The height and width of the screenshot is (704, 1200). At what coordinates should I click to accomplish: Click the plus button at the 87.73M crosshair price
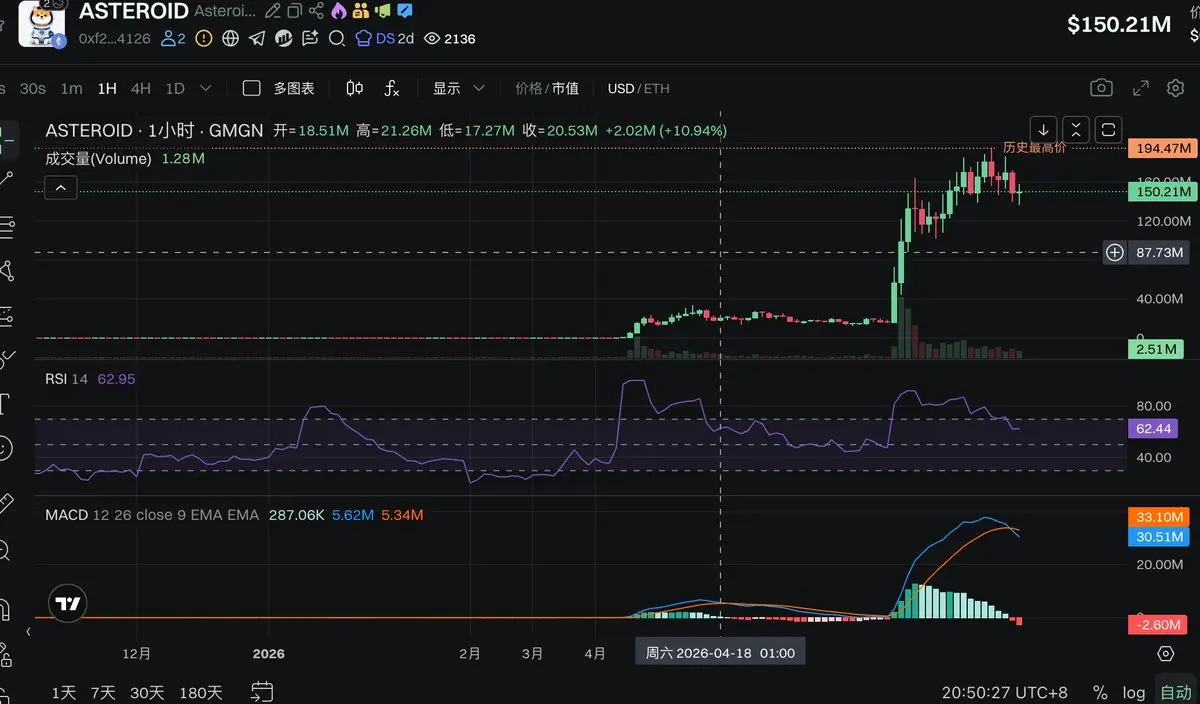1114,252
